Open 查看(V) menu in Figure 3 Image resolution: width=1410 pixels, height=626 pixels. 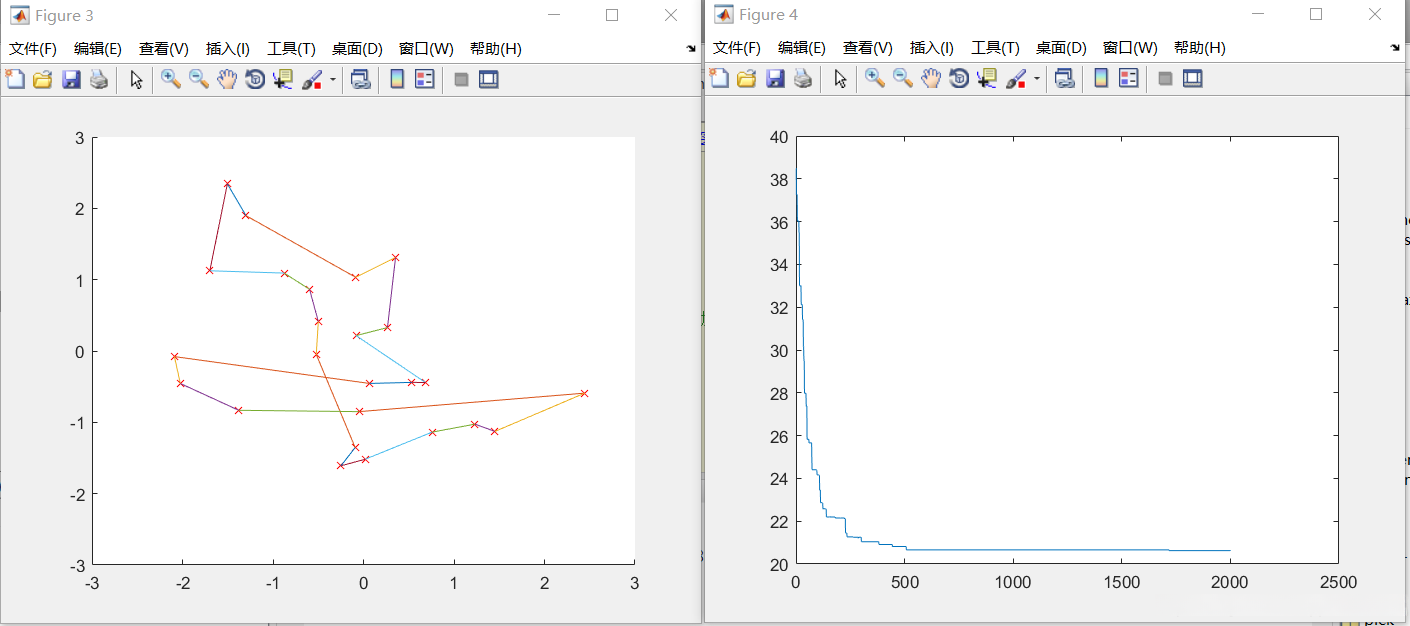[164, 48]
